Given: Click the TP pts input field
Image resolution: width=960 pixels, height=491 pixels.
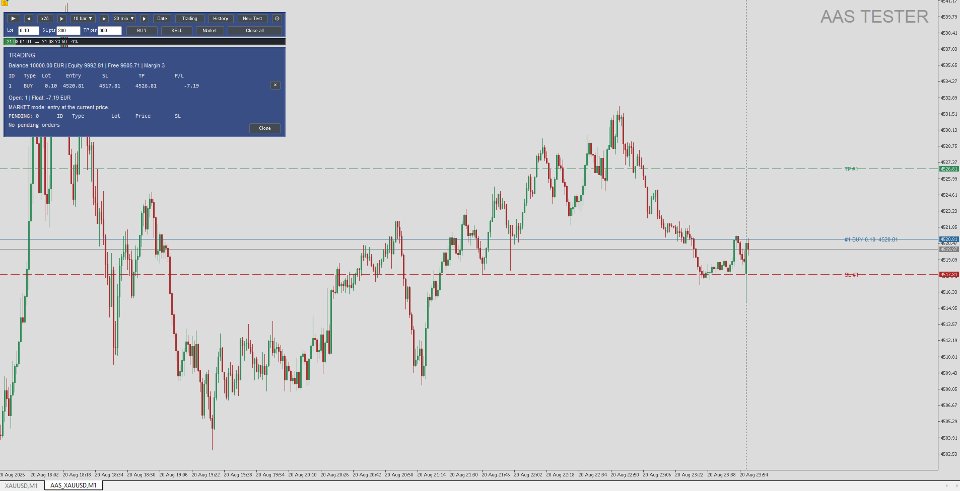Looking at the screenshot, I should coord(110,31).
